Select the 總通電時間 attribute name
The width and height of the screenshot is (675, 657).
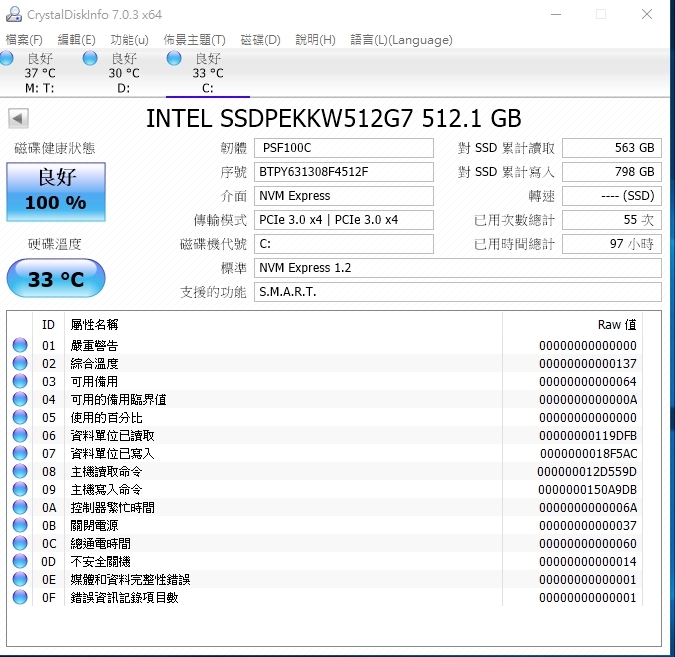coord(100,544)
